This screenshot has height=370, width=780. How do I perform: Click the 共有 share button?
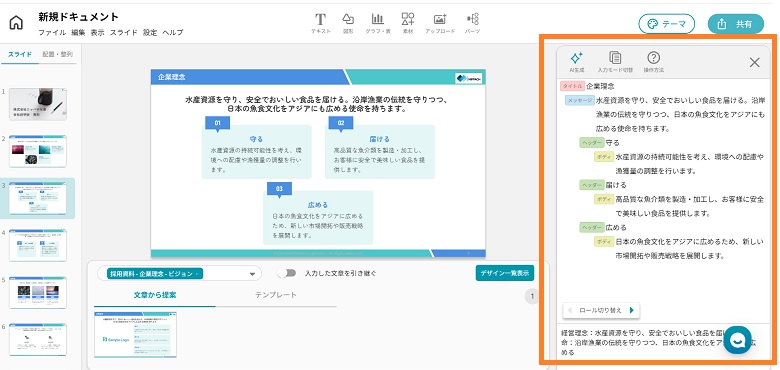pos(736,24)
